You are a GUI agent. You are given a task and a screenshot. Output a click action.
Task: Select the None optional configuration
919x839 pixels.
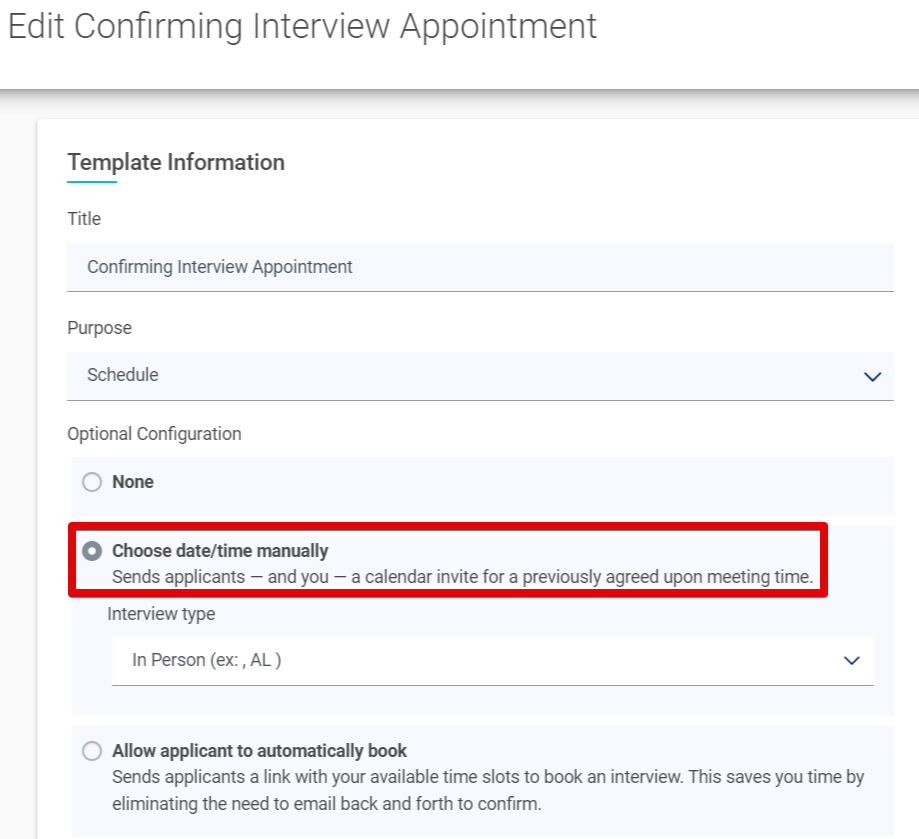[x=92, y=482]
